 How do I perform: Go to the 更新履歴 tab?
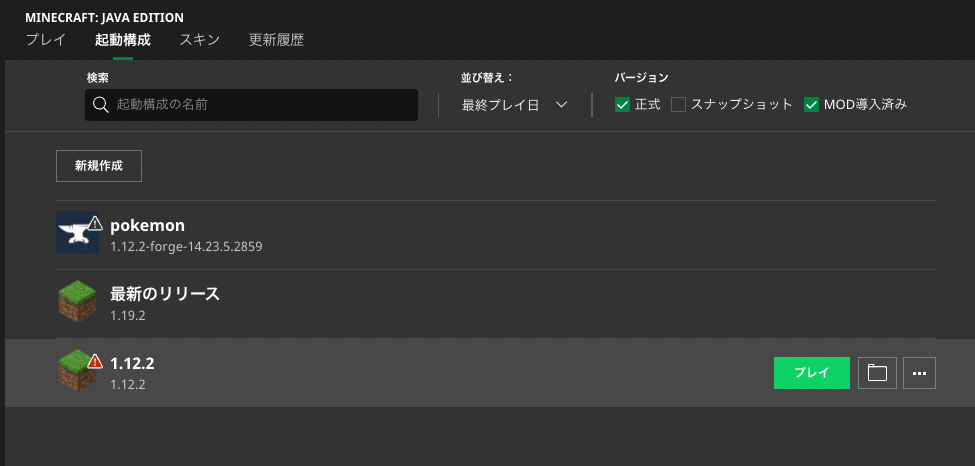coord(276,40)
